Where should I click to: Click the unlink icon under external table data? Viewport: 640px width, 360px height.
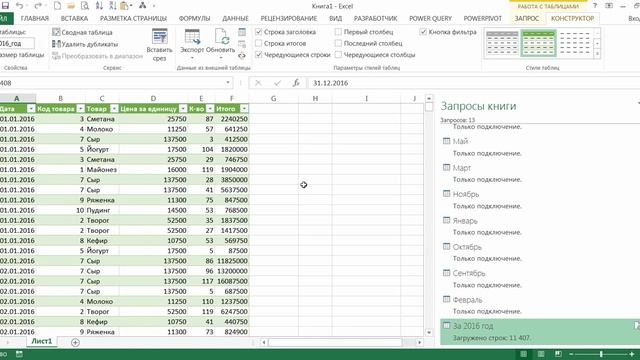tap(242, 55)
